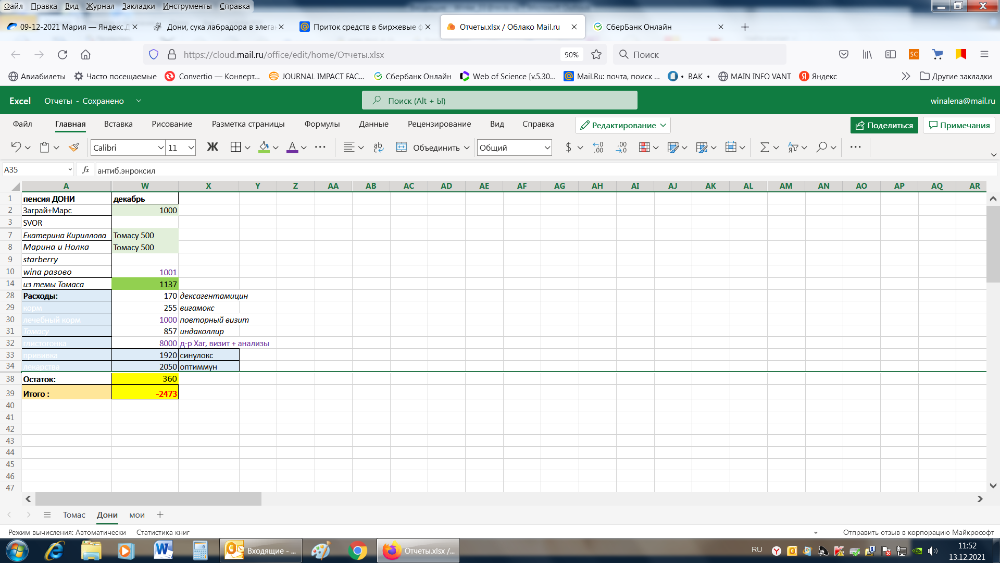The width and height of the screenshot is (1000, 563).
Task: Click the fx insert function icon
Action: pyautogui.click(x=85, y=170)
